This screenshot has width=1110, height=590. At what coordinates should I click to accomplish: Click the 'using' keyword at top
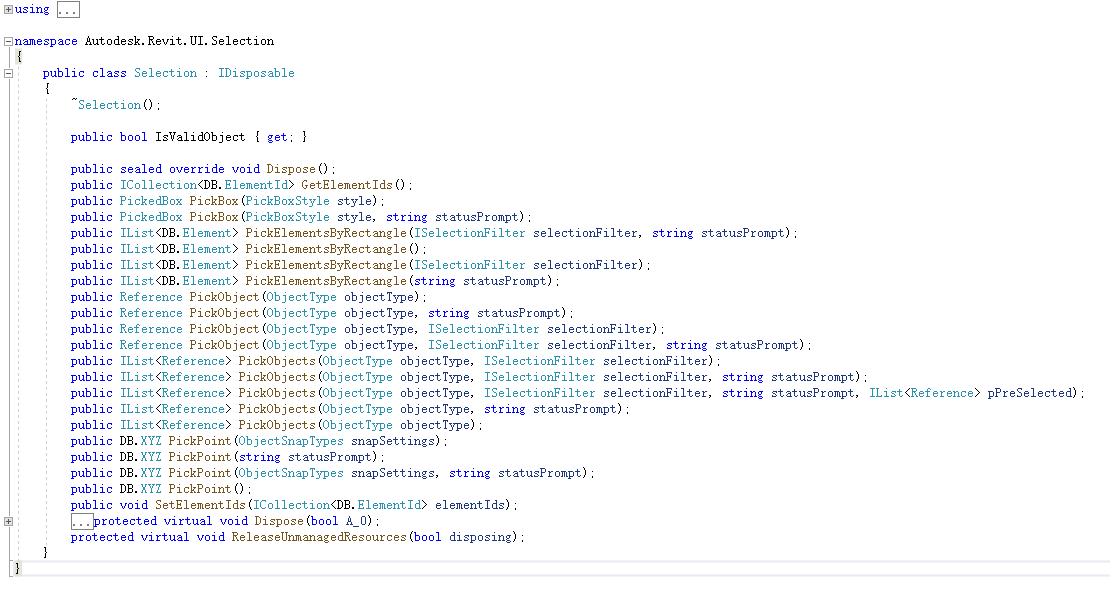pos(32,9)
